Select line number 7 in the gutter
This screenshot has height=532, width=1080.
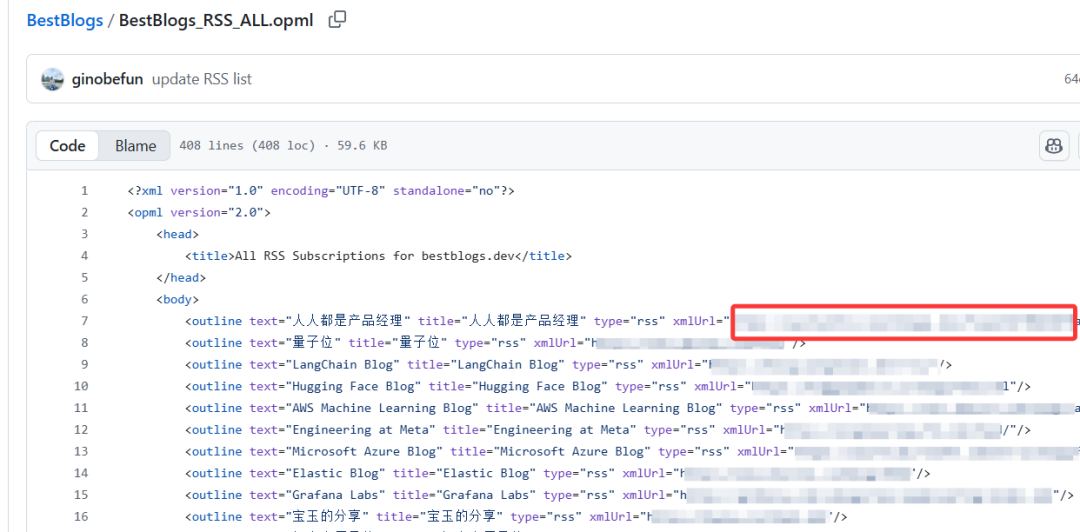[x=84, y=321]
